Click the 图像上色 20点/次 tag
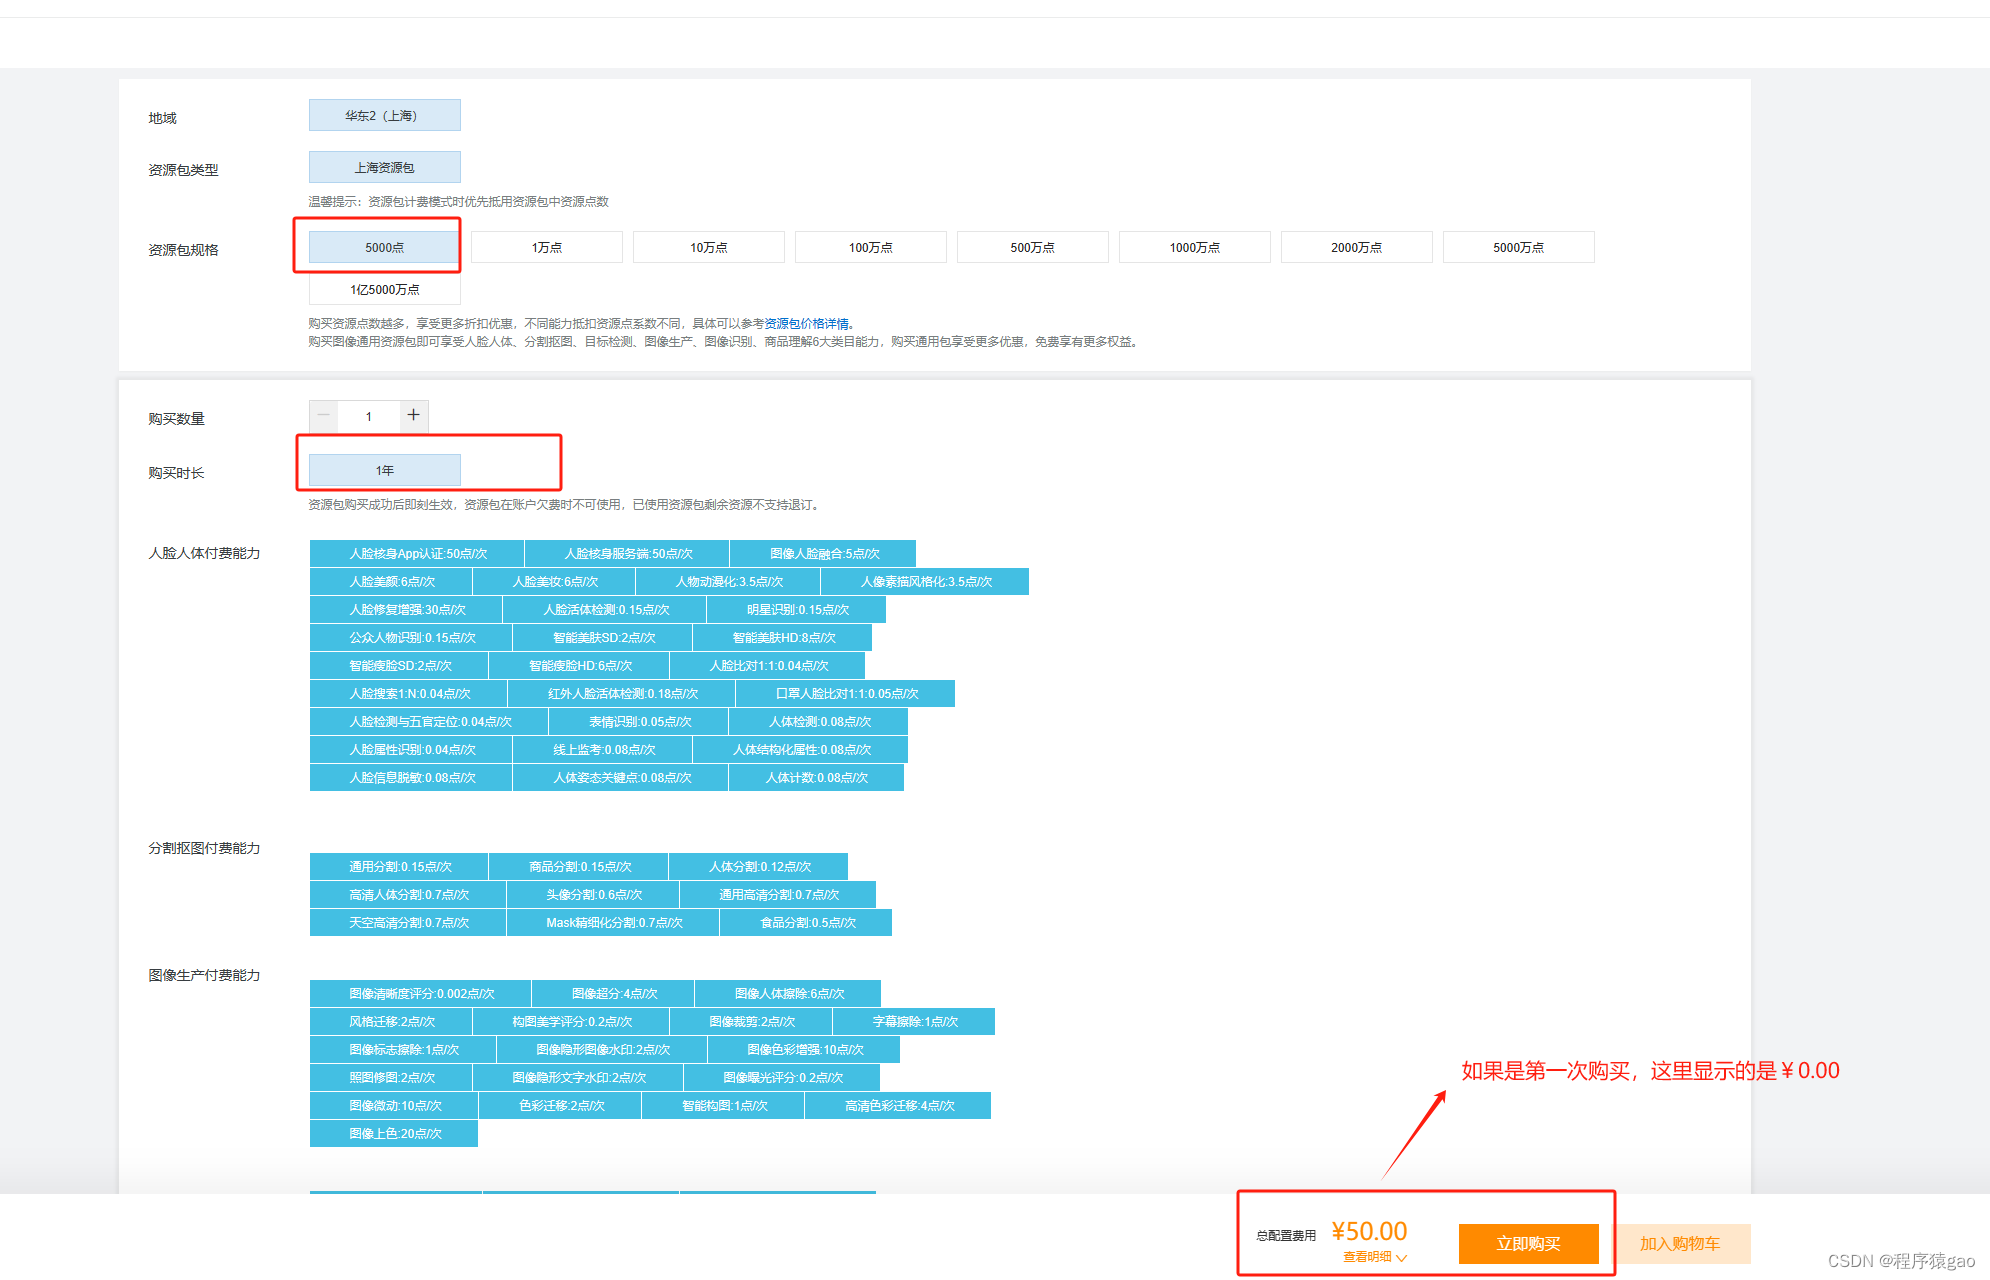The height and width of the screenshot is (1280, 1990). tap(394, 1133)
